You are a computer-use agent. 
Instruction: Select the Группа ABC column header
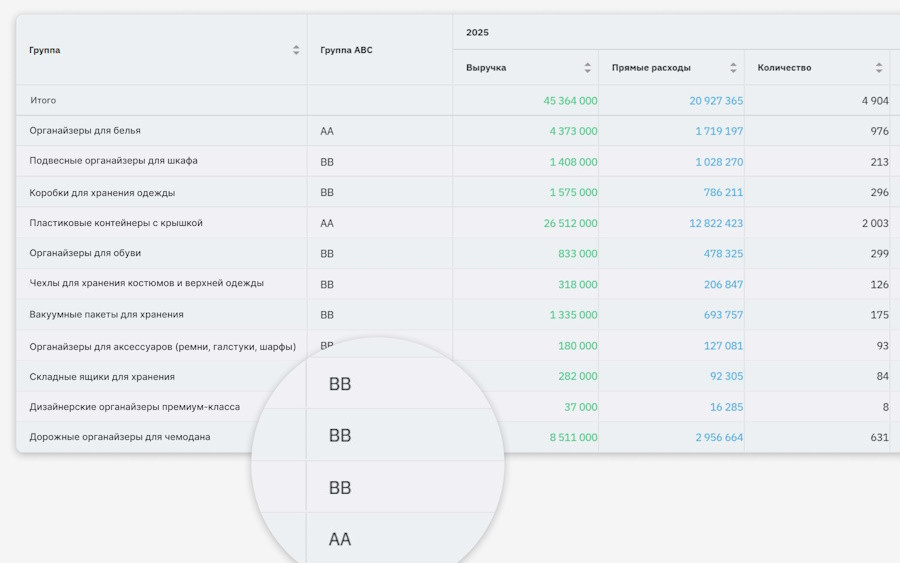click(346, 50)
